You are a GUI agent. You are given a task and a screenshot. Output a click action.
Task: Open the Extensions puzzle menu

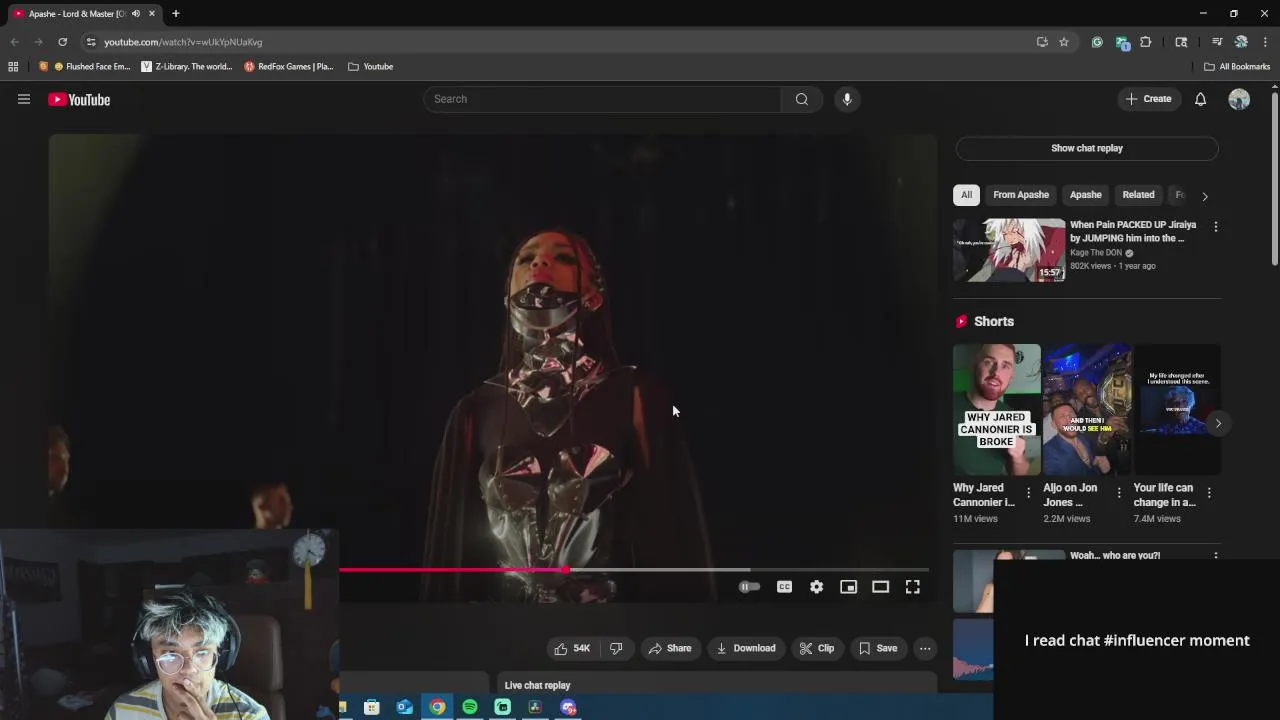tap(1146, 42)
